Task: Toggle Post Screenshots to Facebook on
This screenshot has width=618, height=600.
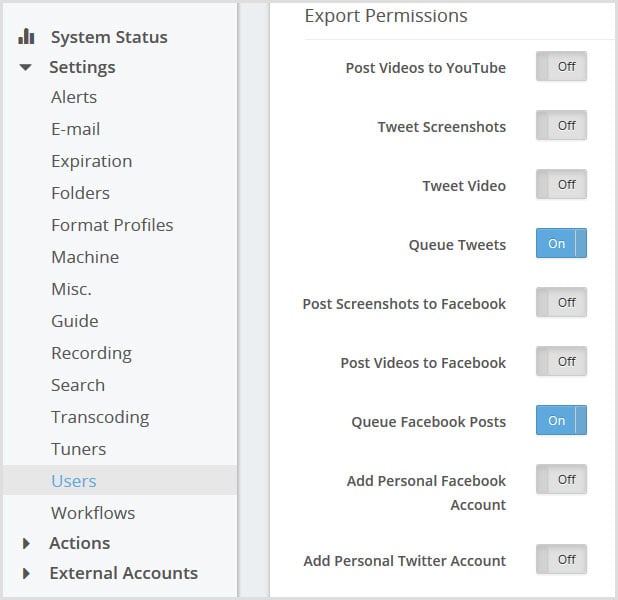Action: (x=561, y=303)
